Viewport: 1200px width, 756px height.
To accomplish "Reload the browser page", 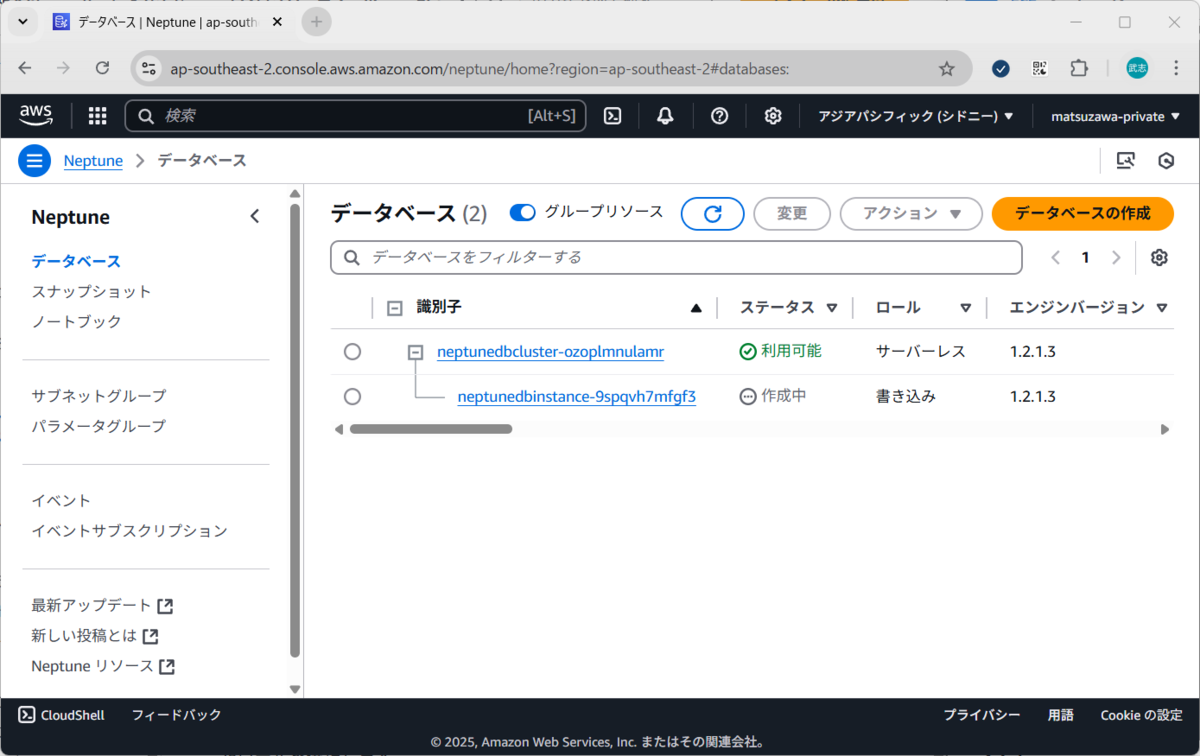I will tap(102, 68).
